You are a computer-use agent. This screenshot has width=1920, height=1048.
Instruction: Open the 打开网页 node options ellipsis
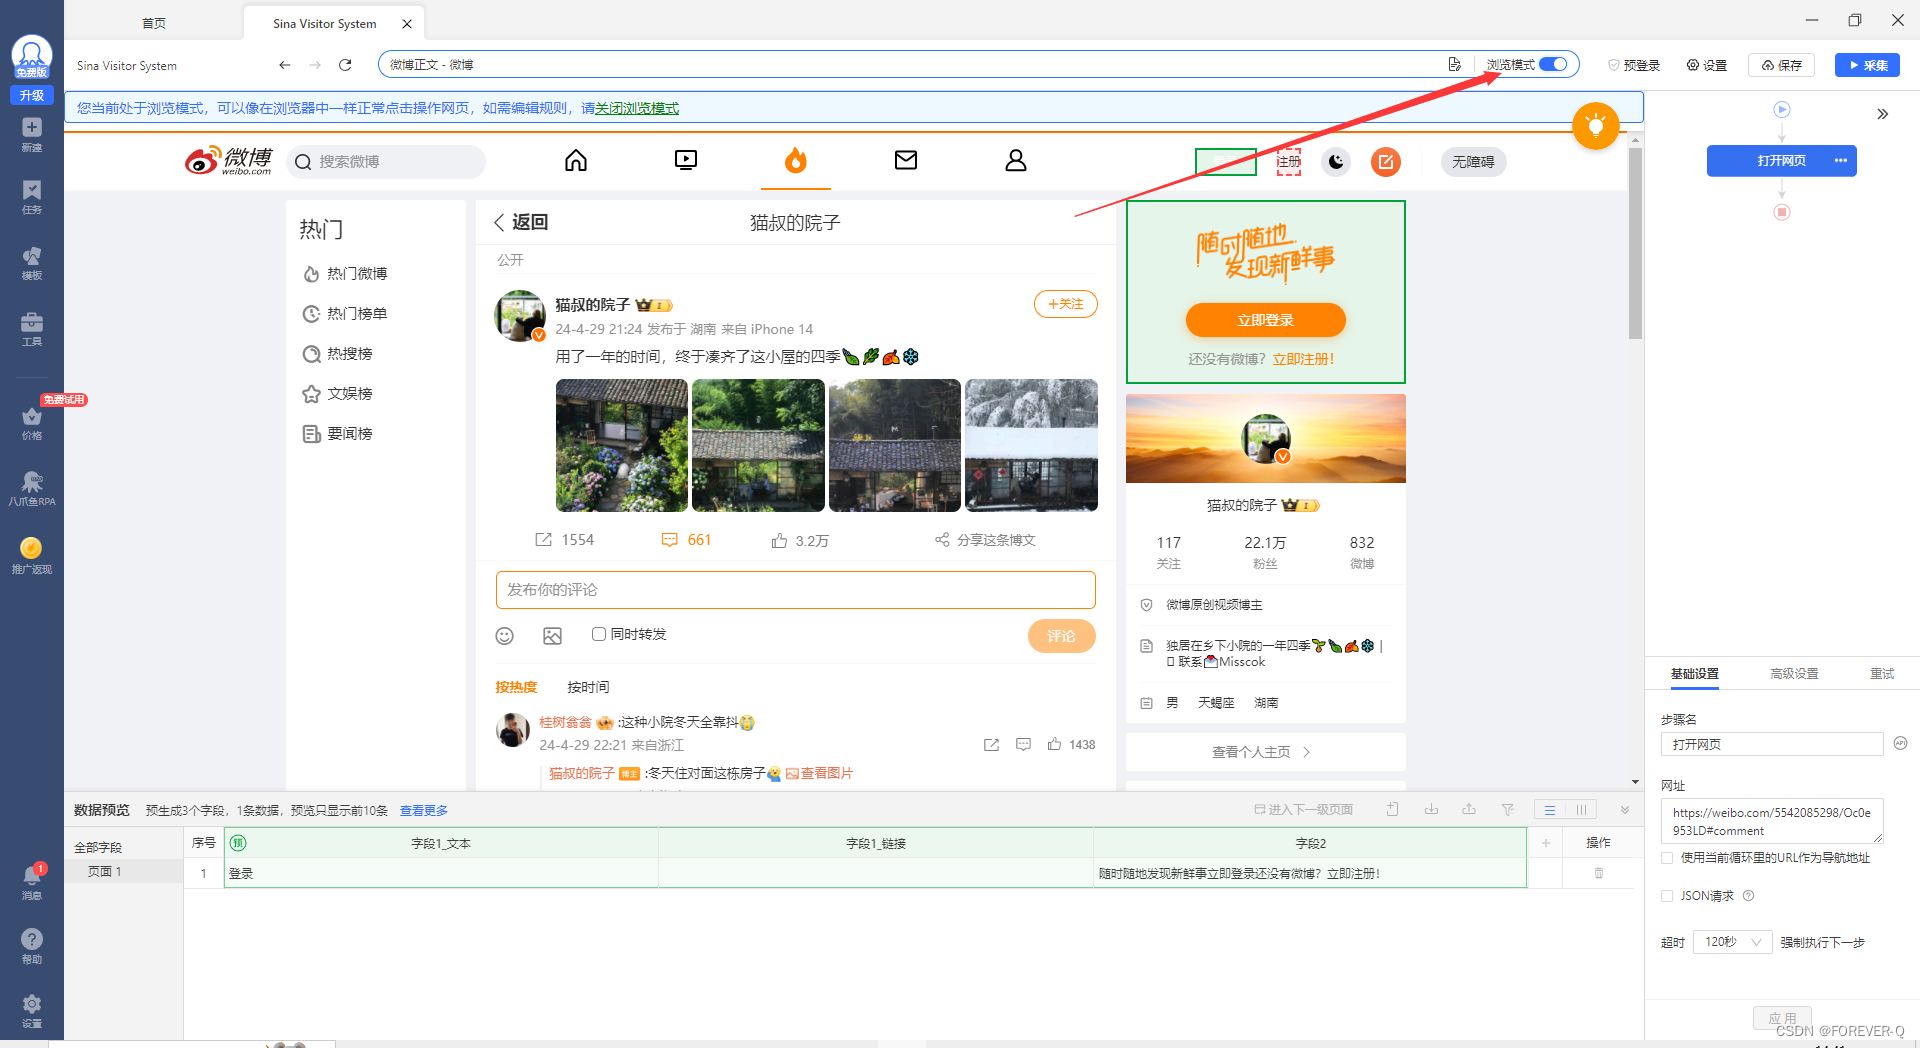[x=1841, y=161]
